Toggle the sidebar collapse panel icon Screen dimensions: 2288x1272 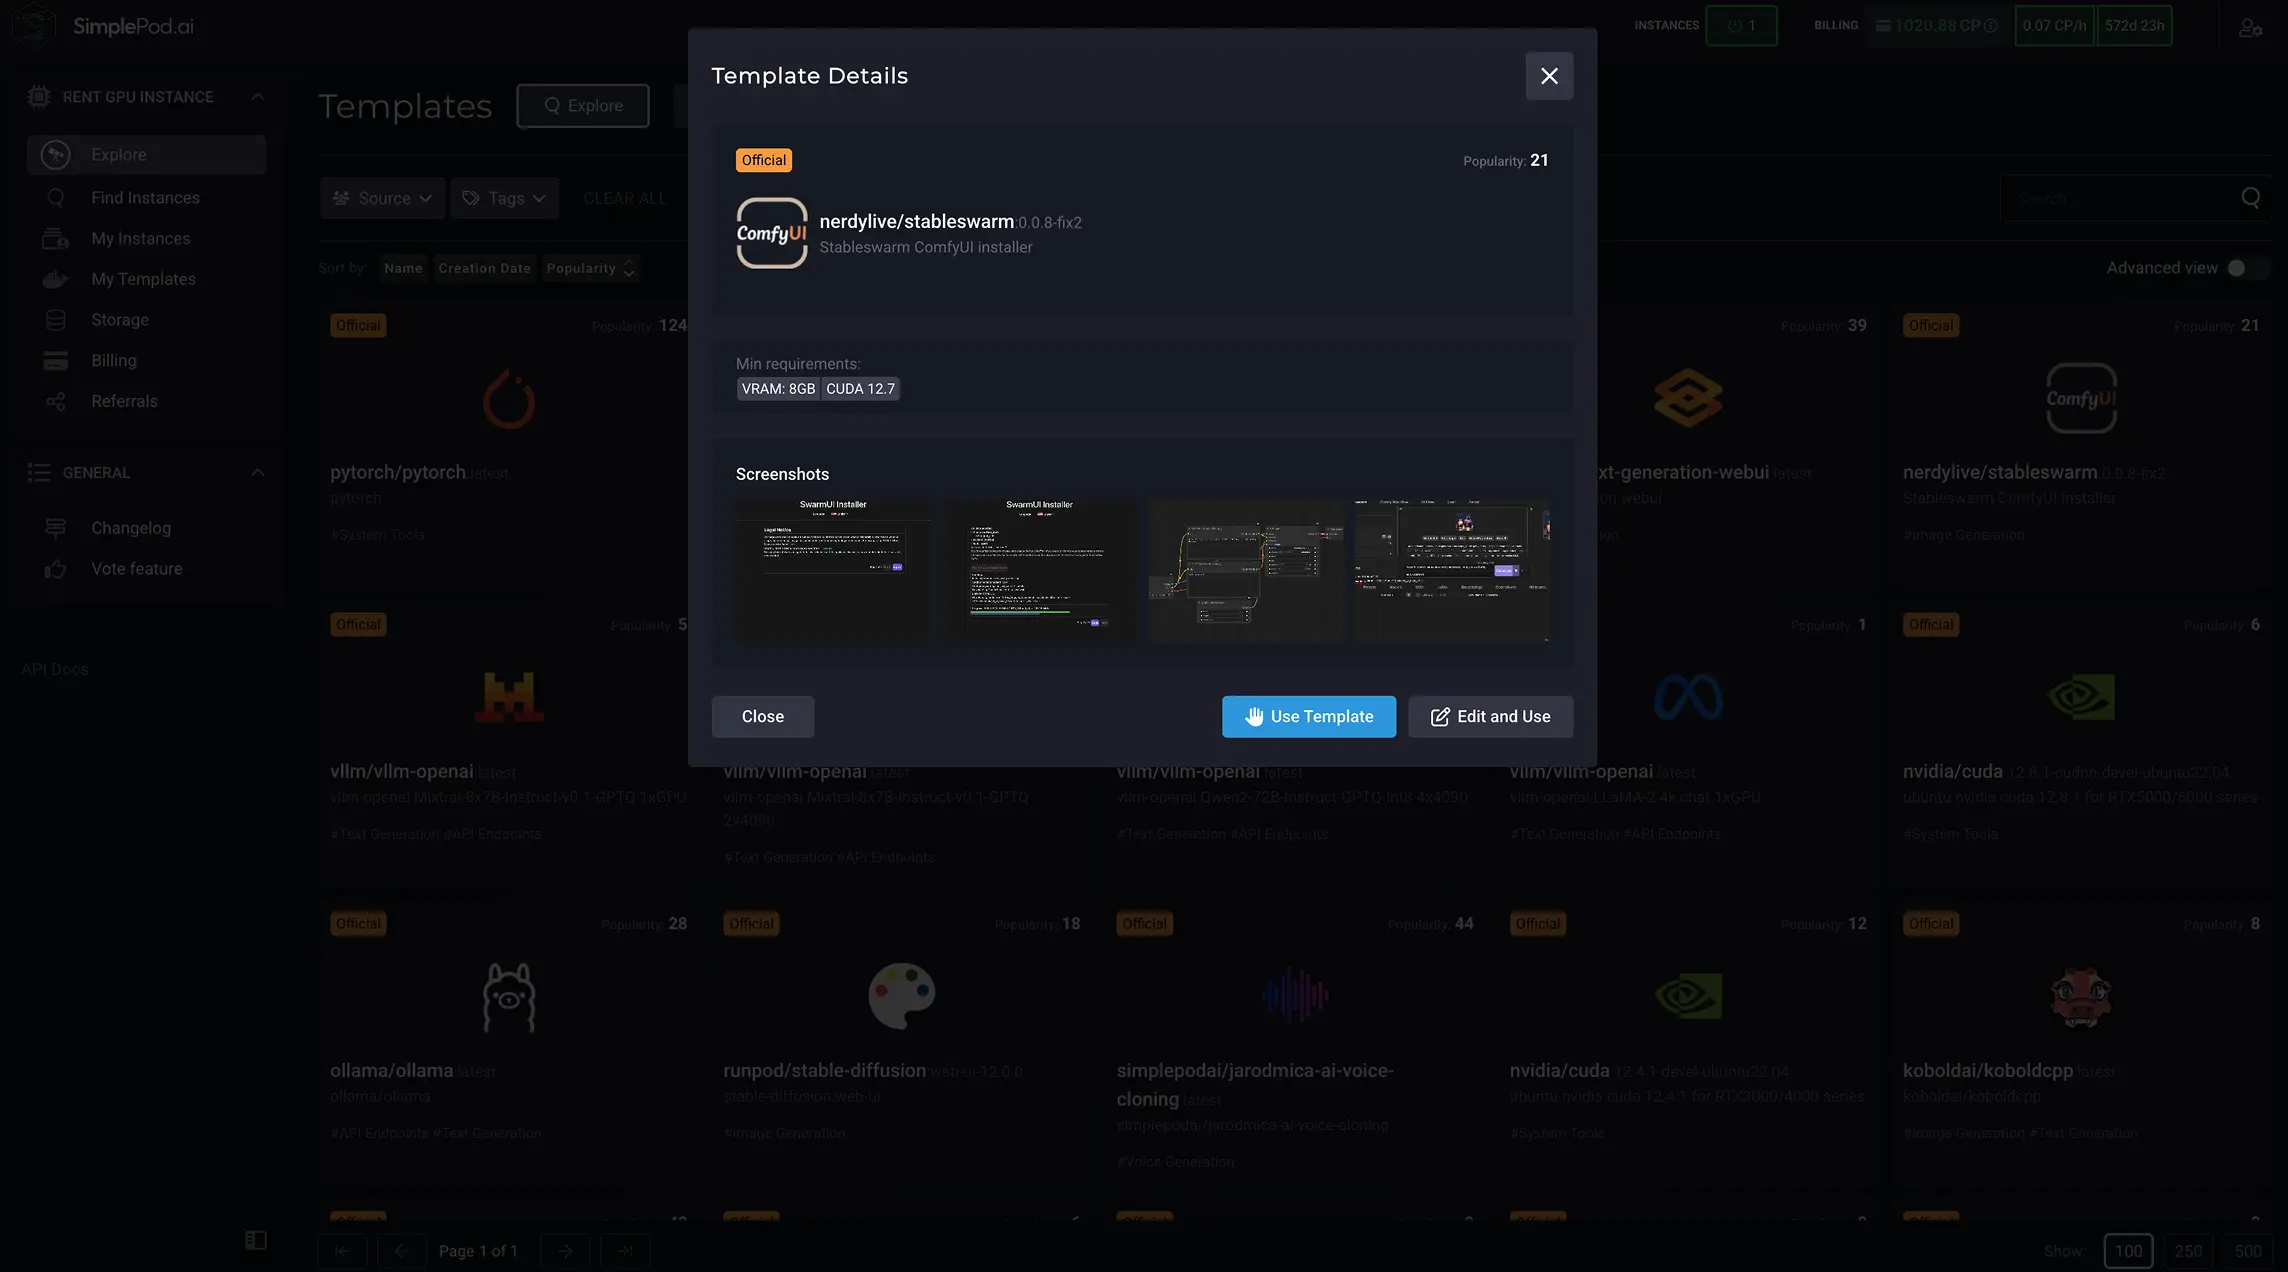pyautogui.click(x=256, y=1240)
